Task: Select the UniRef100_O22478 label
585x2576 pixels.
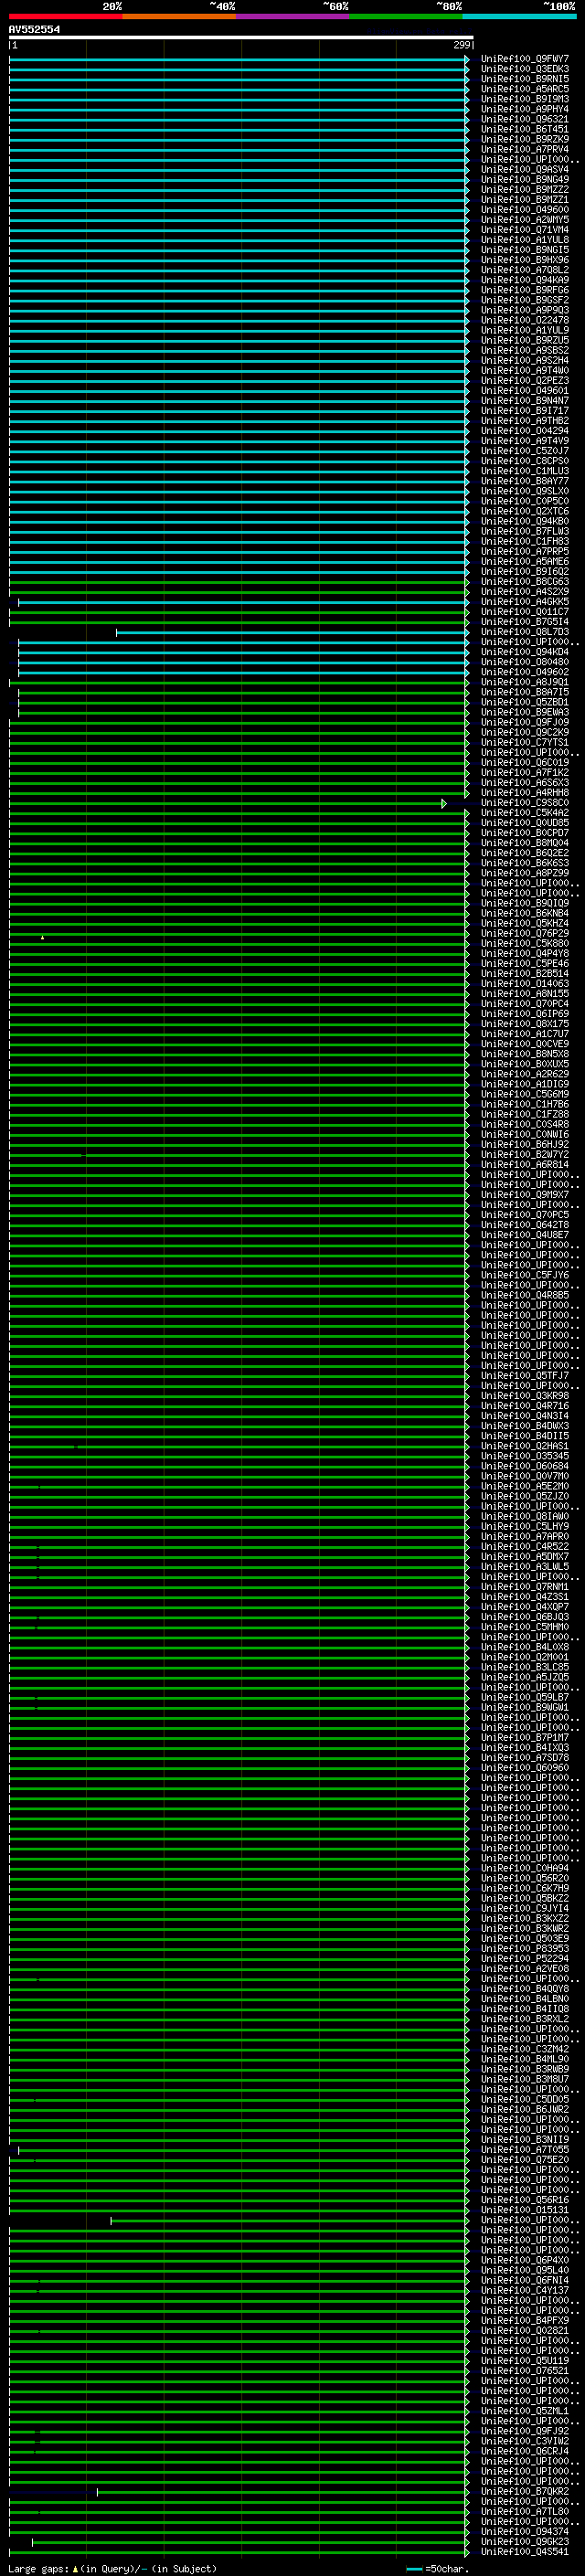Action: click(525, 320)
